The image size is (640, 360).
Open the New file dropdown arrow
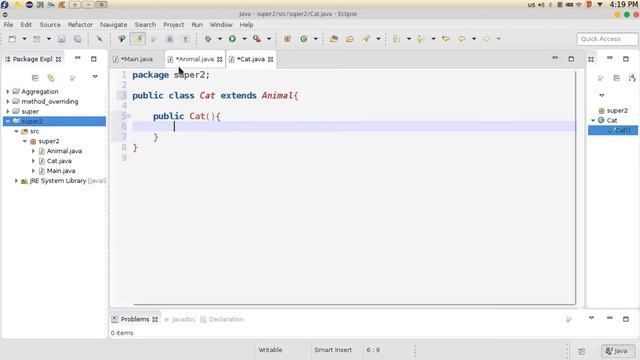(24, 39)
